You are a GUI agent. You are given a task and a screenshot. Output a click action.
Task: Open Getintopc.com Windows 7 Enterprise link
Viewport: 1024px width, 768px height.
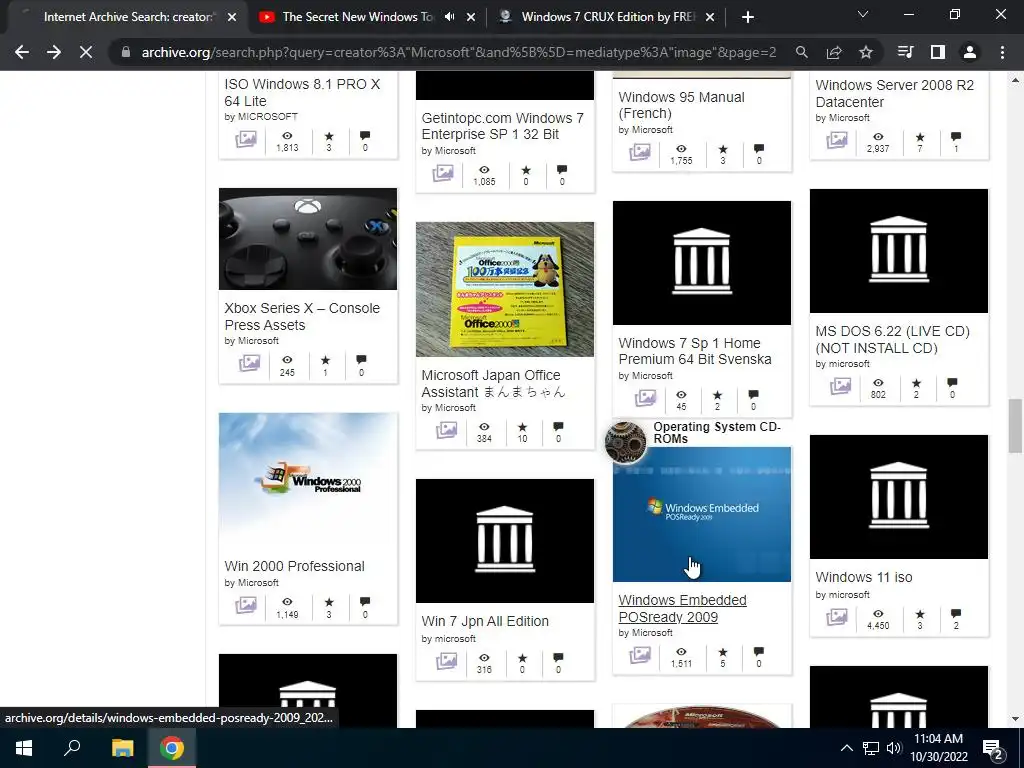point(502,126)
